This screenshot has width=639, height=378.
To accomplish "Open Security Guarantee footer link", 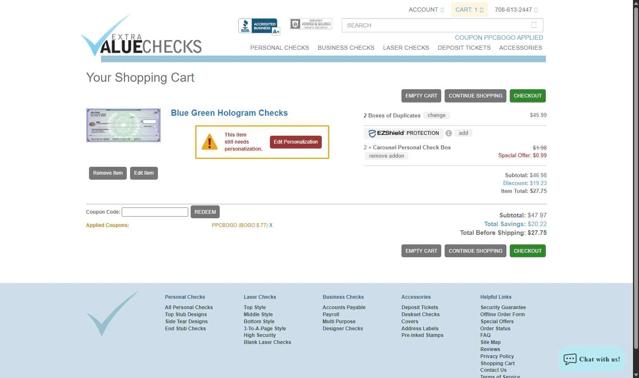I will coord(503,308).
